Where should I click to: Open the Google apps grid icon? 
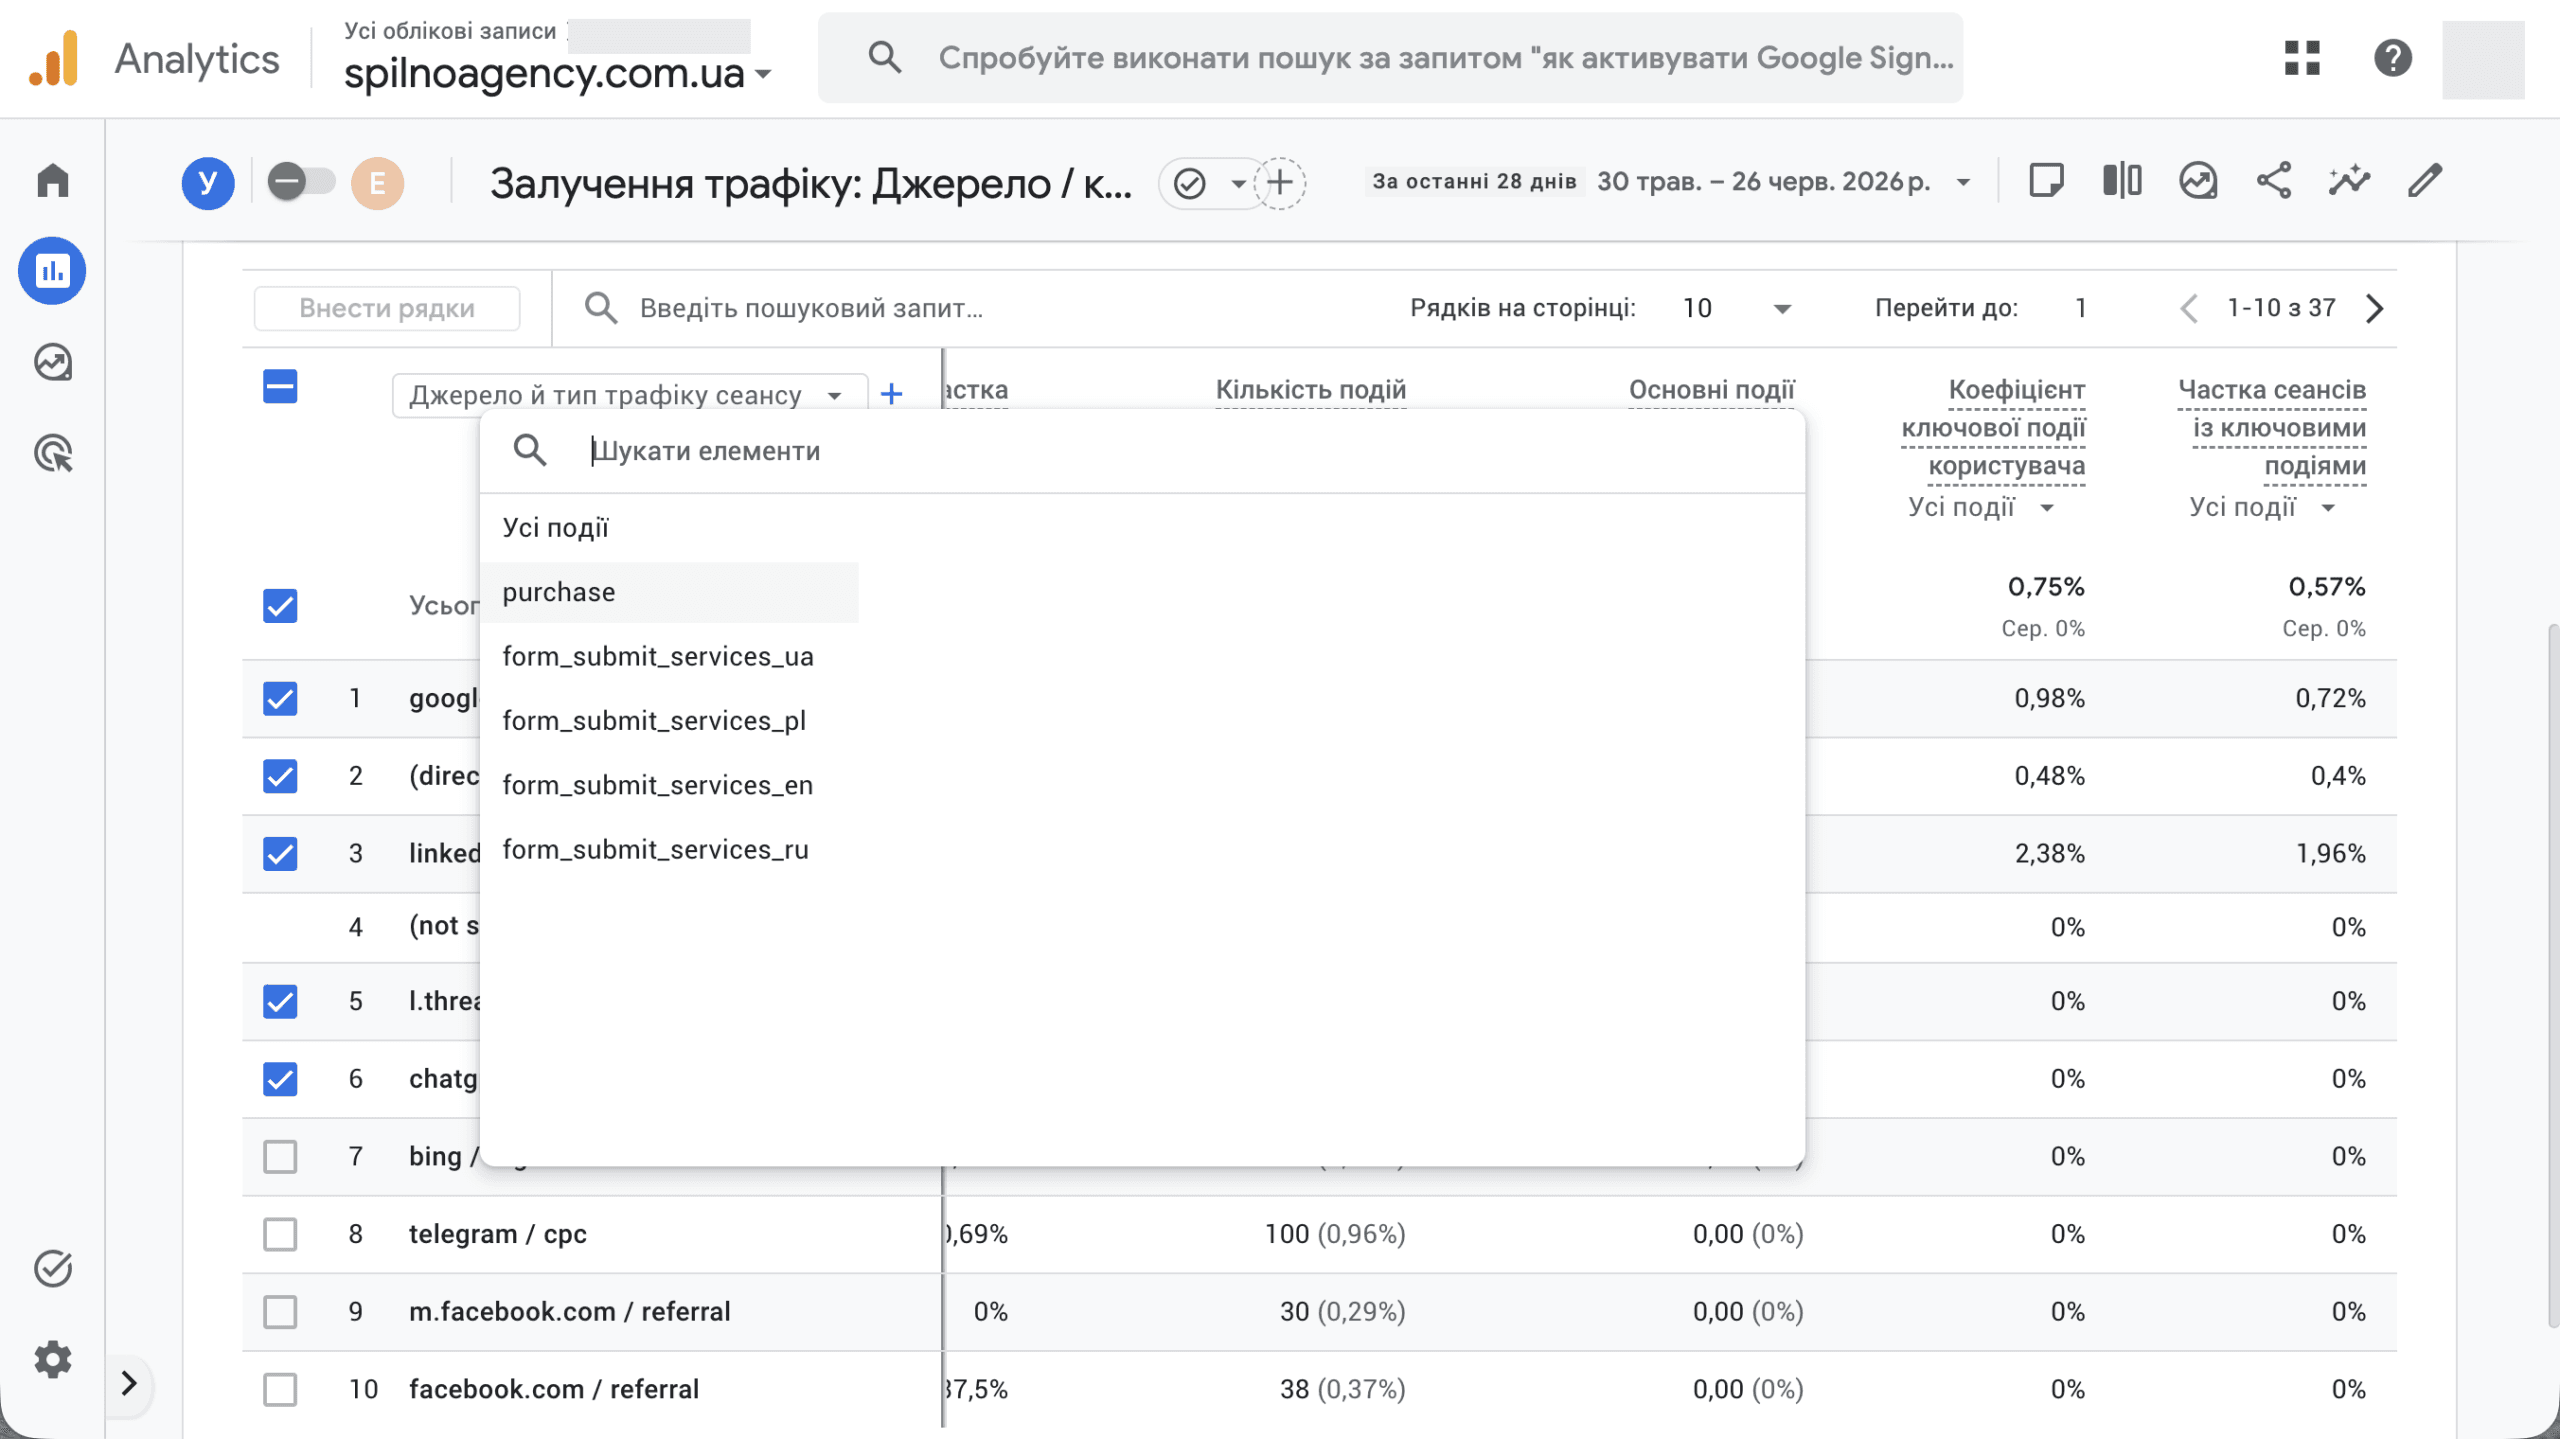tap(2302, 58)
